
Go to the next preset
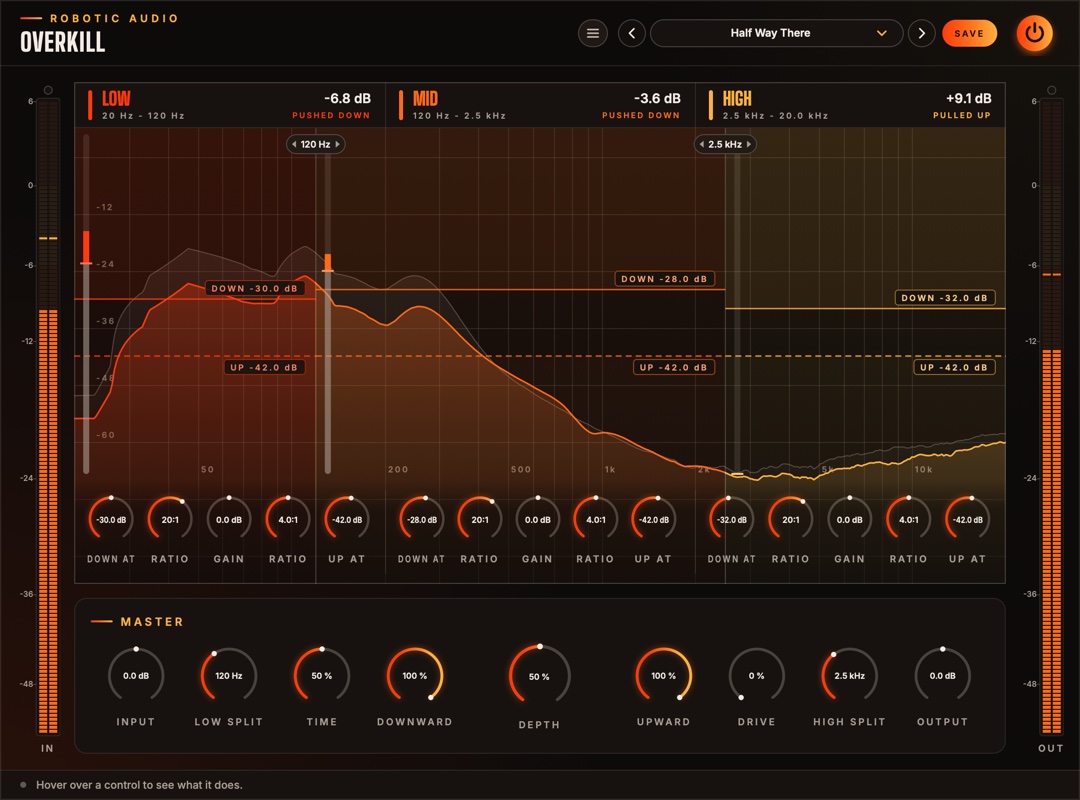[x=922, y=33]
